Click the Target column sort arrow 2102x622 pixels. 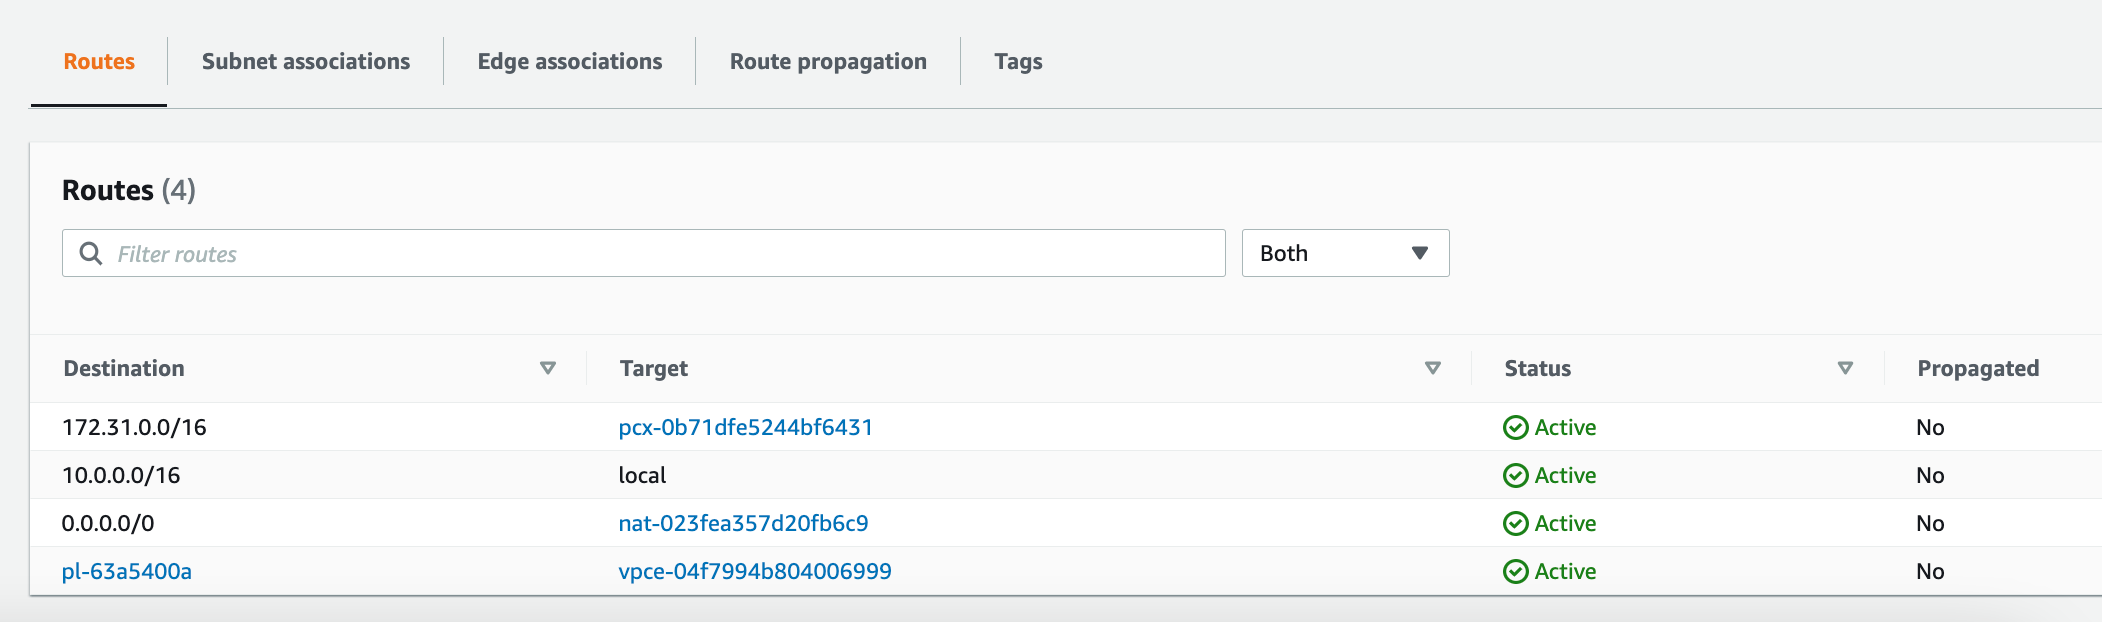click(1433, 368)
